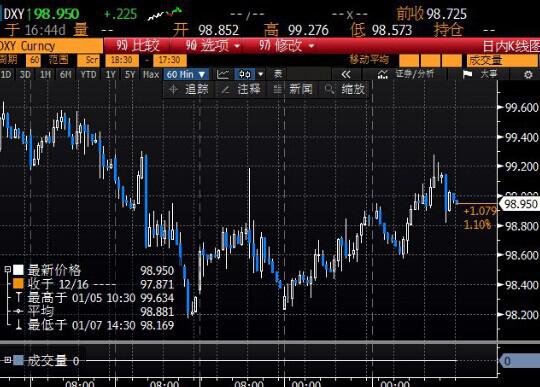This screenshot has height=387, width=540.
Task: Click the +.225 change in header
Action: 121,14
